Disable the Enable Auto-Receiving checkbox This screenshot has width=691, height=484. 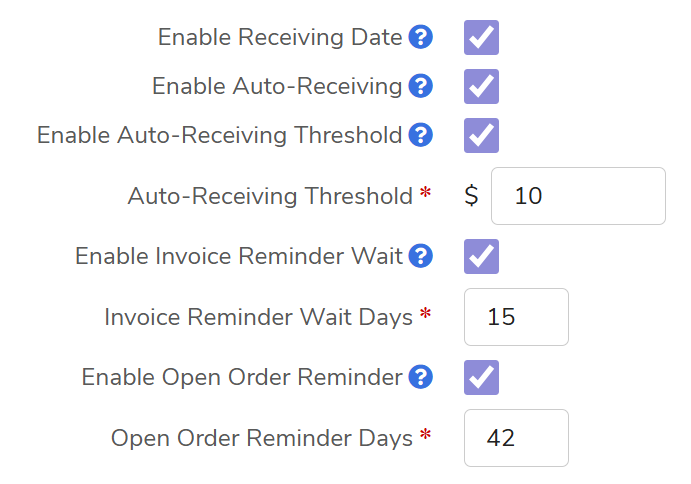pos(481,87)
